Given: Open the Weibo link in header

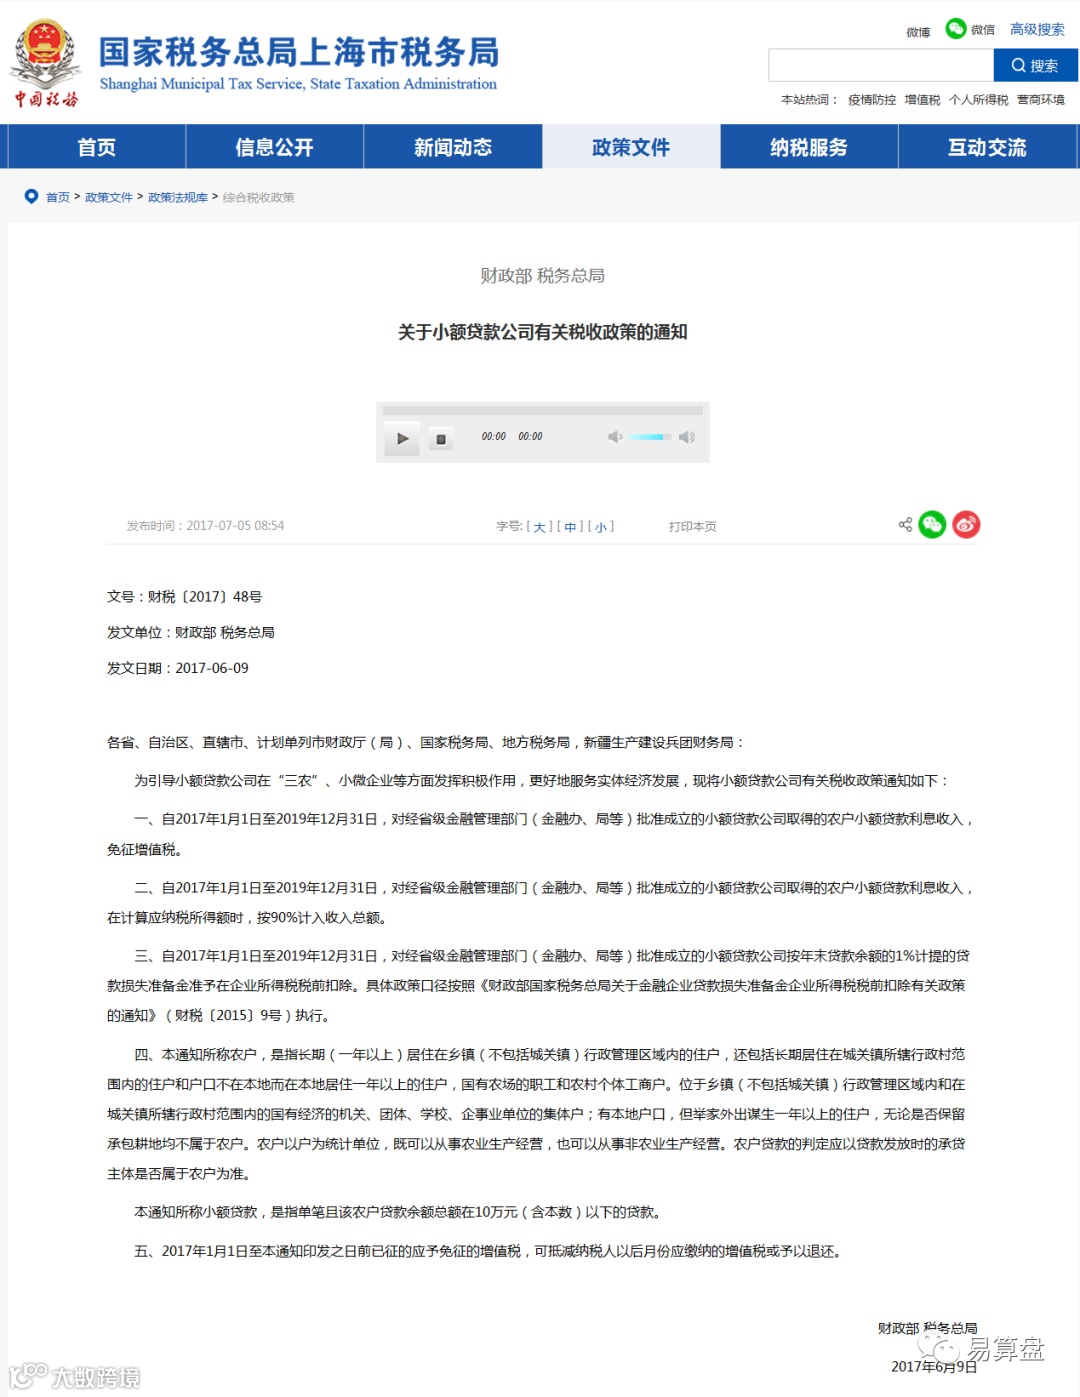Looking at the screenshot, I should [x=918, y=32].
